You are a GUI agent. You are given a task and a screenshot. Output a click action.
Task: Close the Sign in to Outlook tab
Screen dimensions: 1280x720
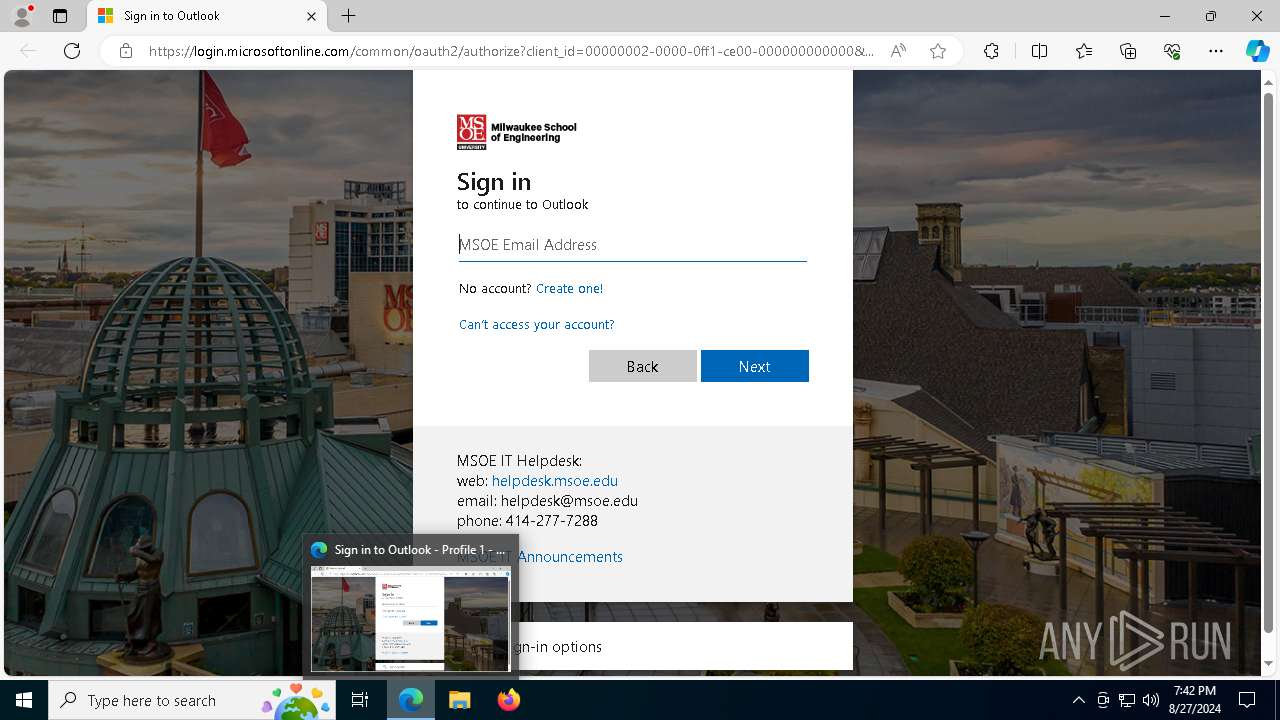[x=311, y=16]
